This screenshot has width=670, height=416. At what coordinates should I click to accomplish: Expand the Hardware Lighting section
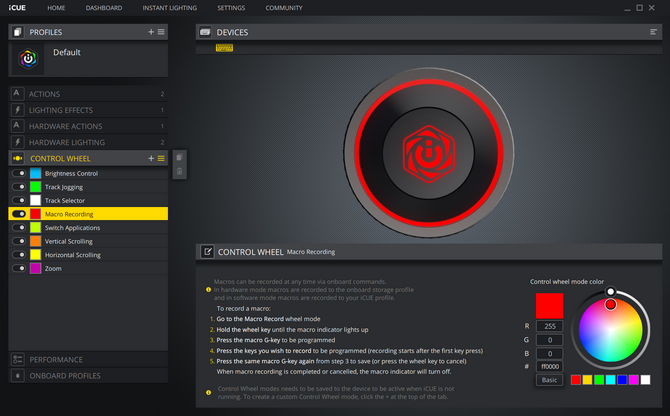(x=88, y=142)
